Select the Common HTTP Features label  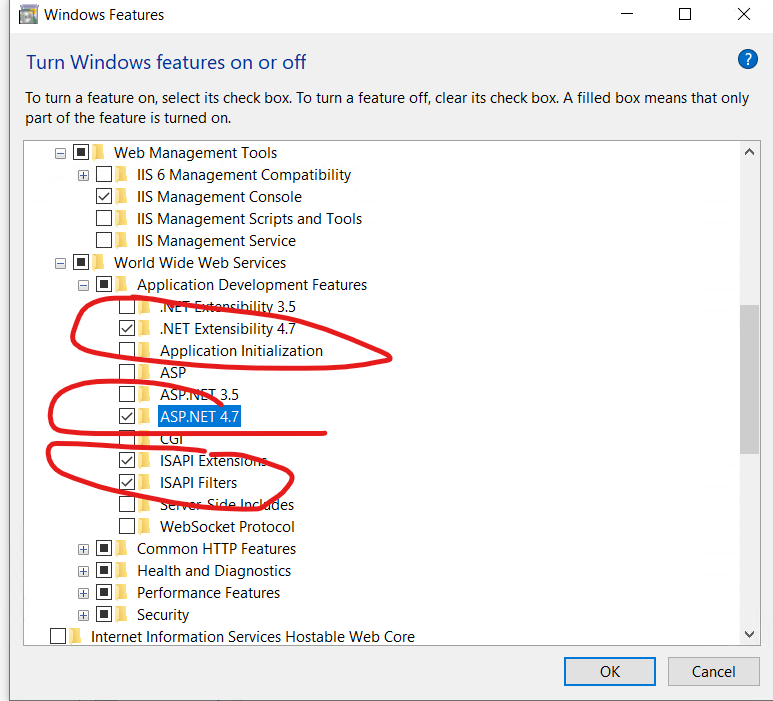pyautogui.click(x=216, y=549)
